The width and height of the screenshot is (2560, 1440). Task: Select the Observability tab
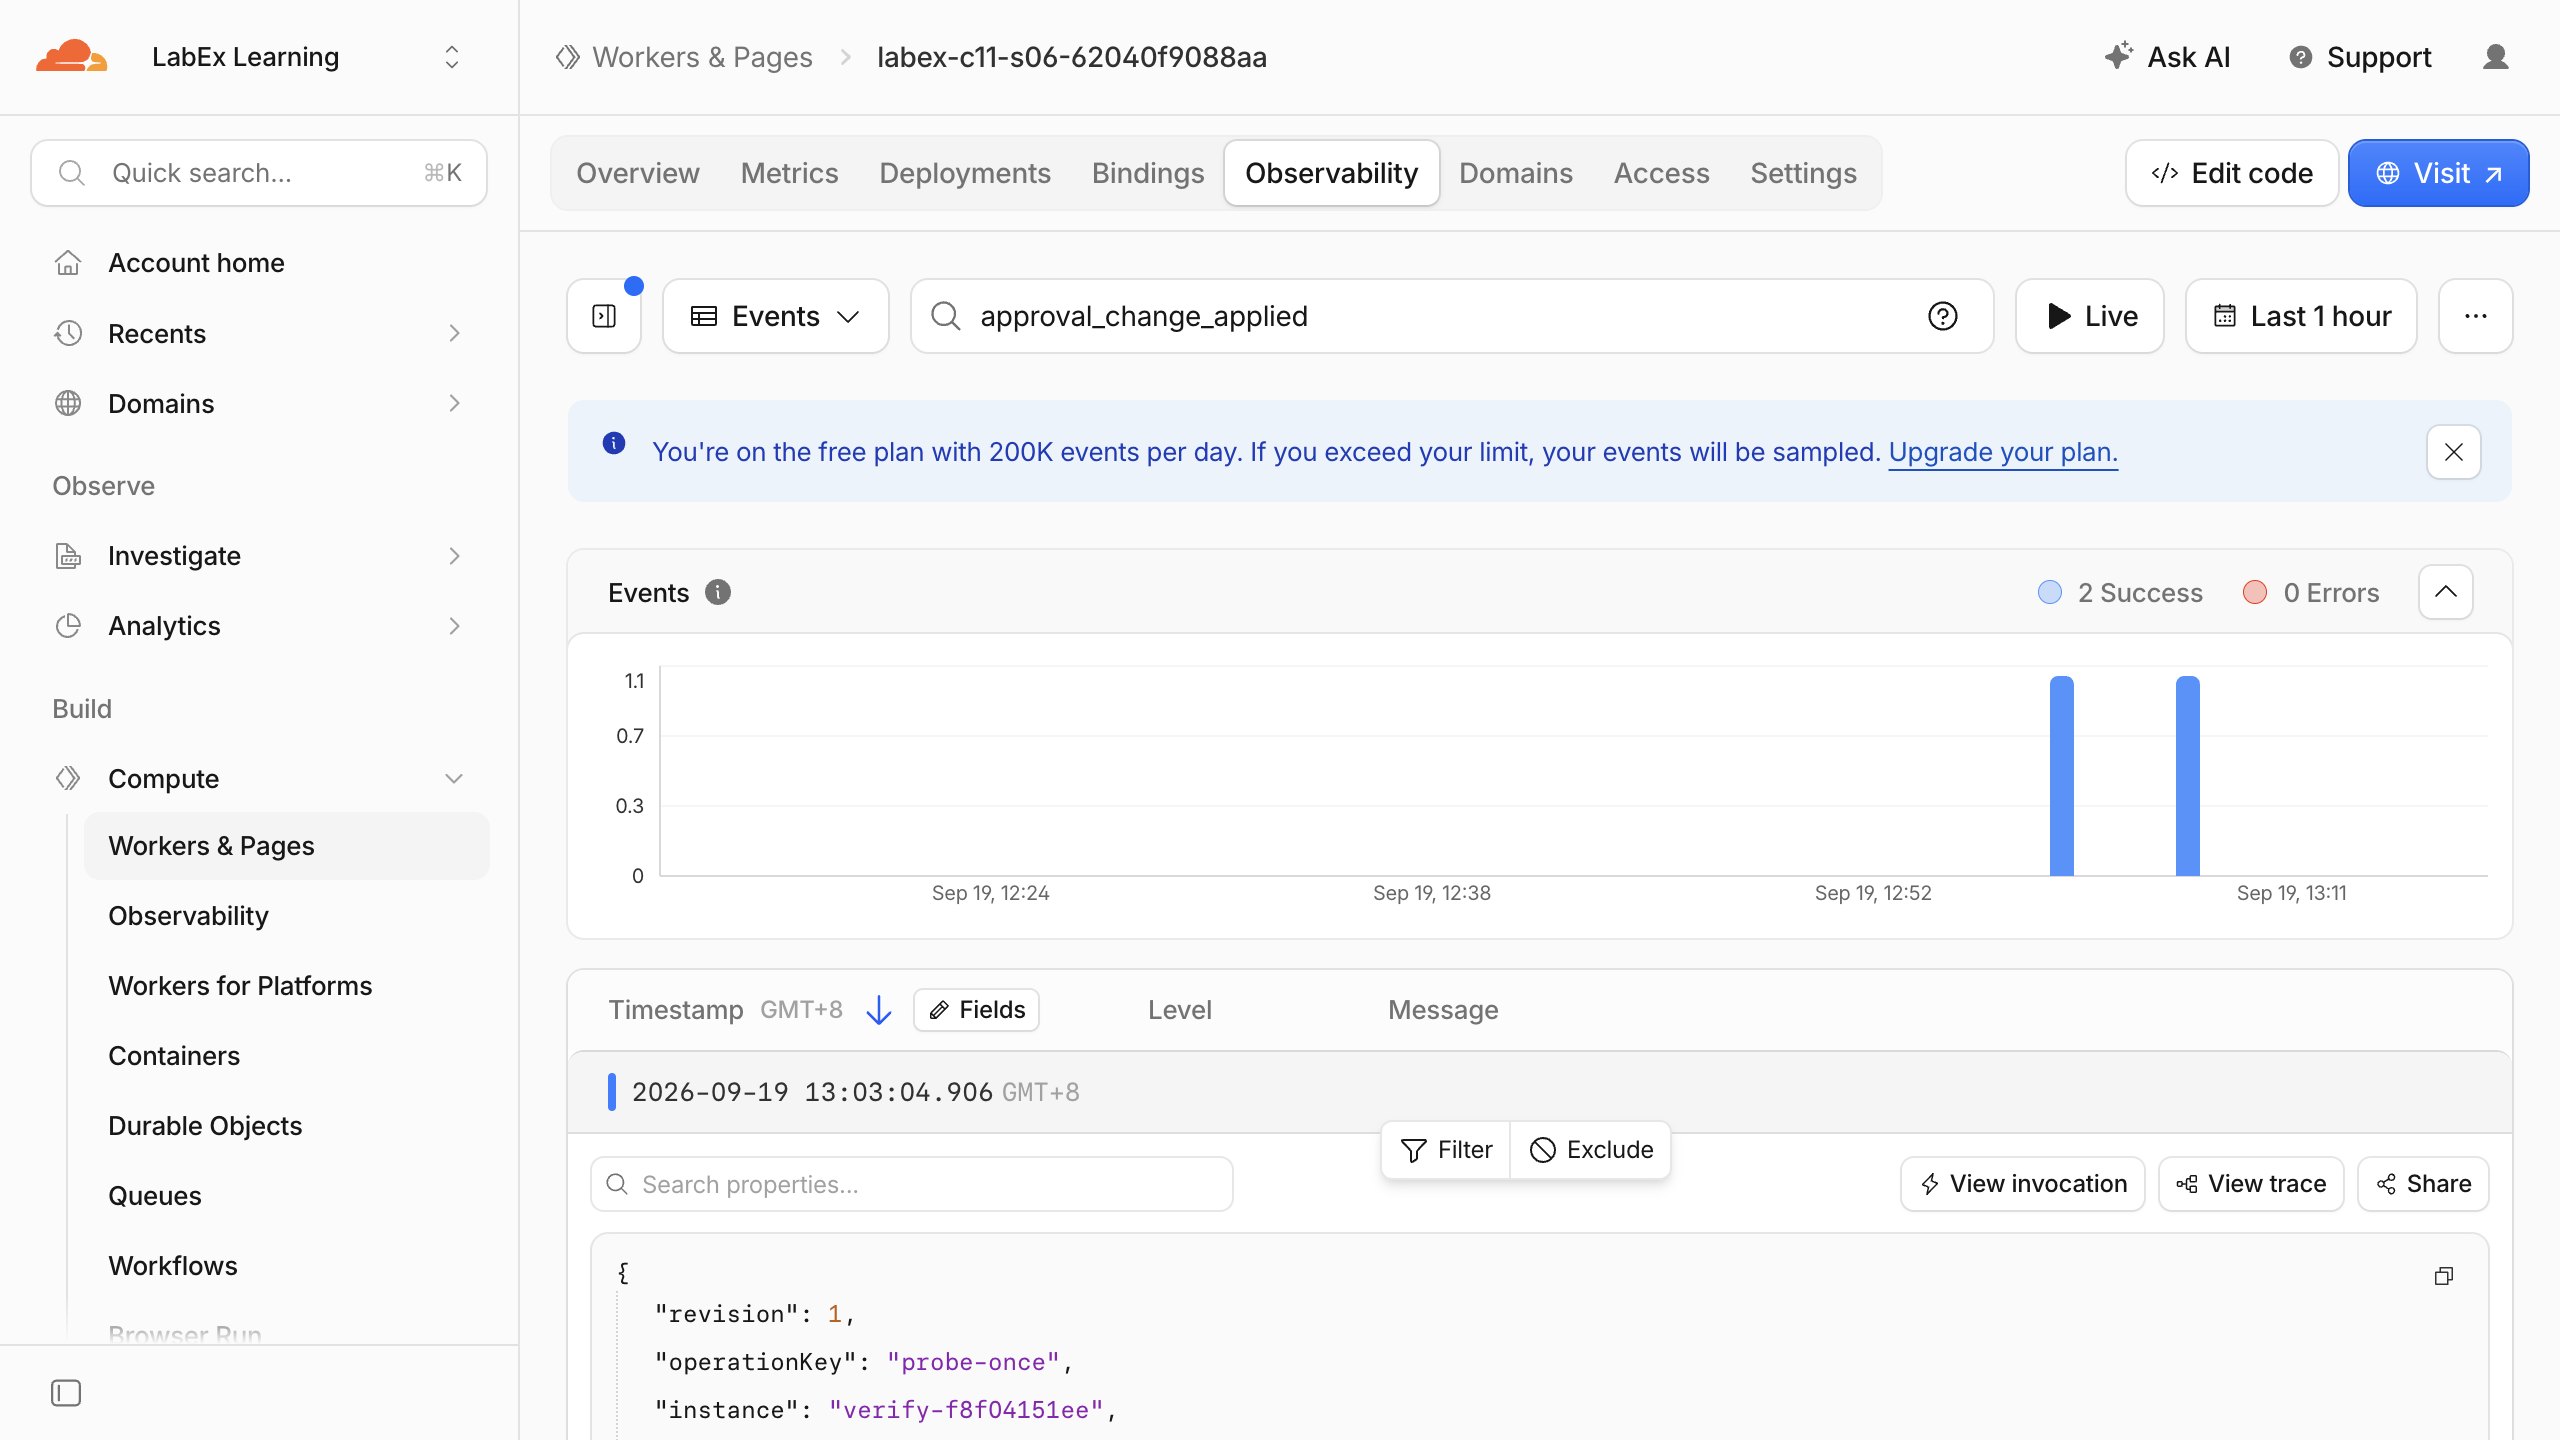1332,173
